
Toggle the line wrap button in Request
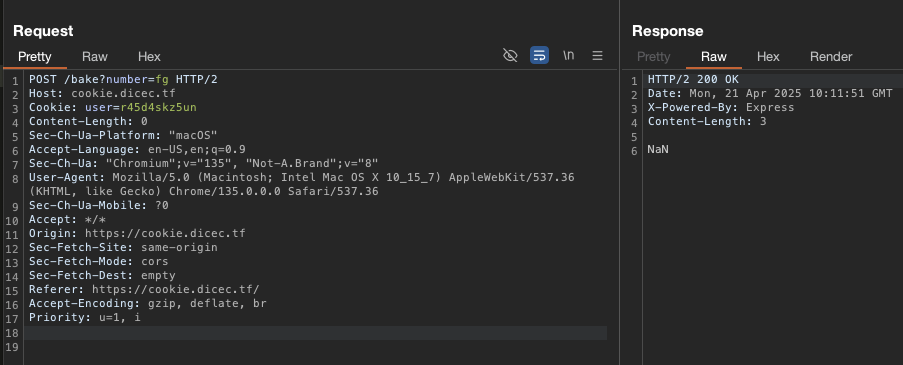[539, 55]
